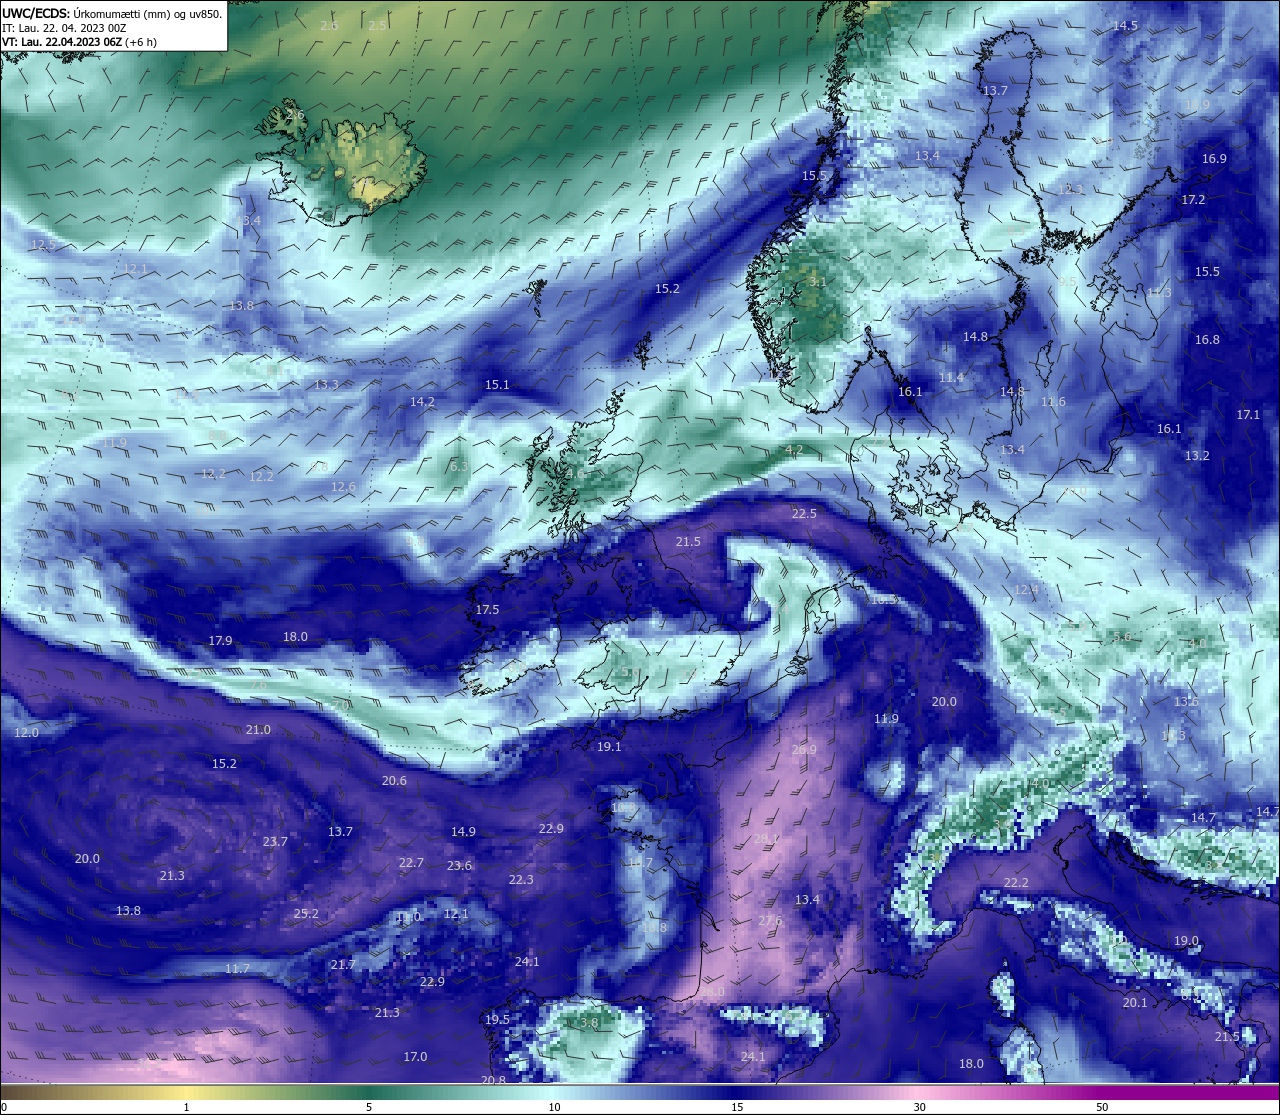
Task: Click the 15.1 value north of Scotland
Action: (x=497, y=385)
